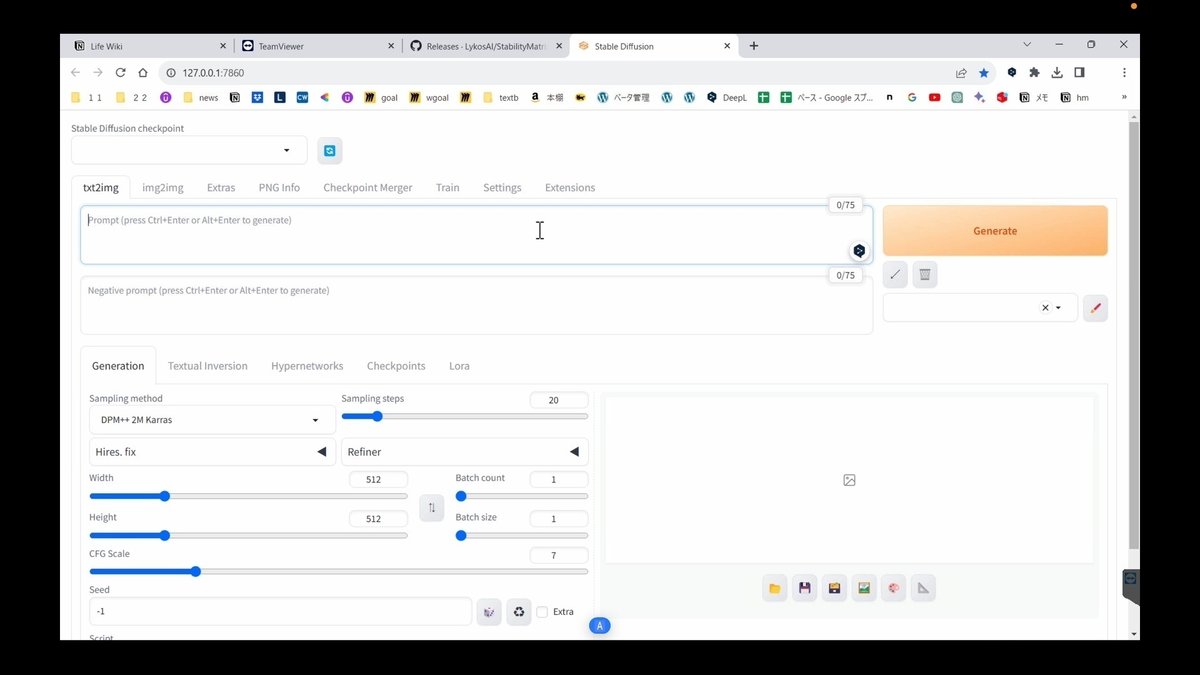Click the Batch count slider
Image resolution: width=1200 pixels, height=675 pixels.
pyautogui.click(x=522, y=496)
